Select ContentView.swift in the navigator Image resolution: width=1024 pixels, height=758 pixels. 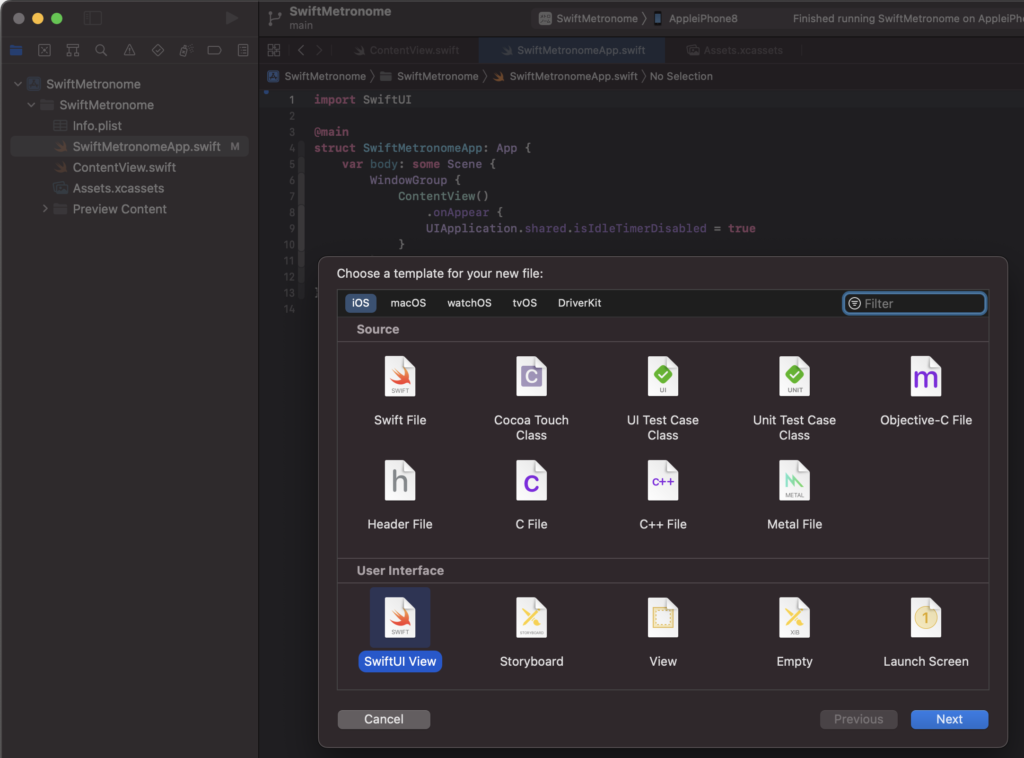tap(129, 167)
